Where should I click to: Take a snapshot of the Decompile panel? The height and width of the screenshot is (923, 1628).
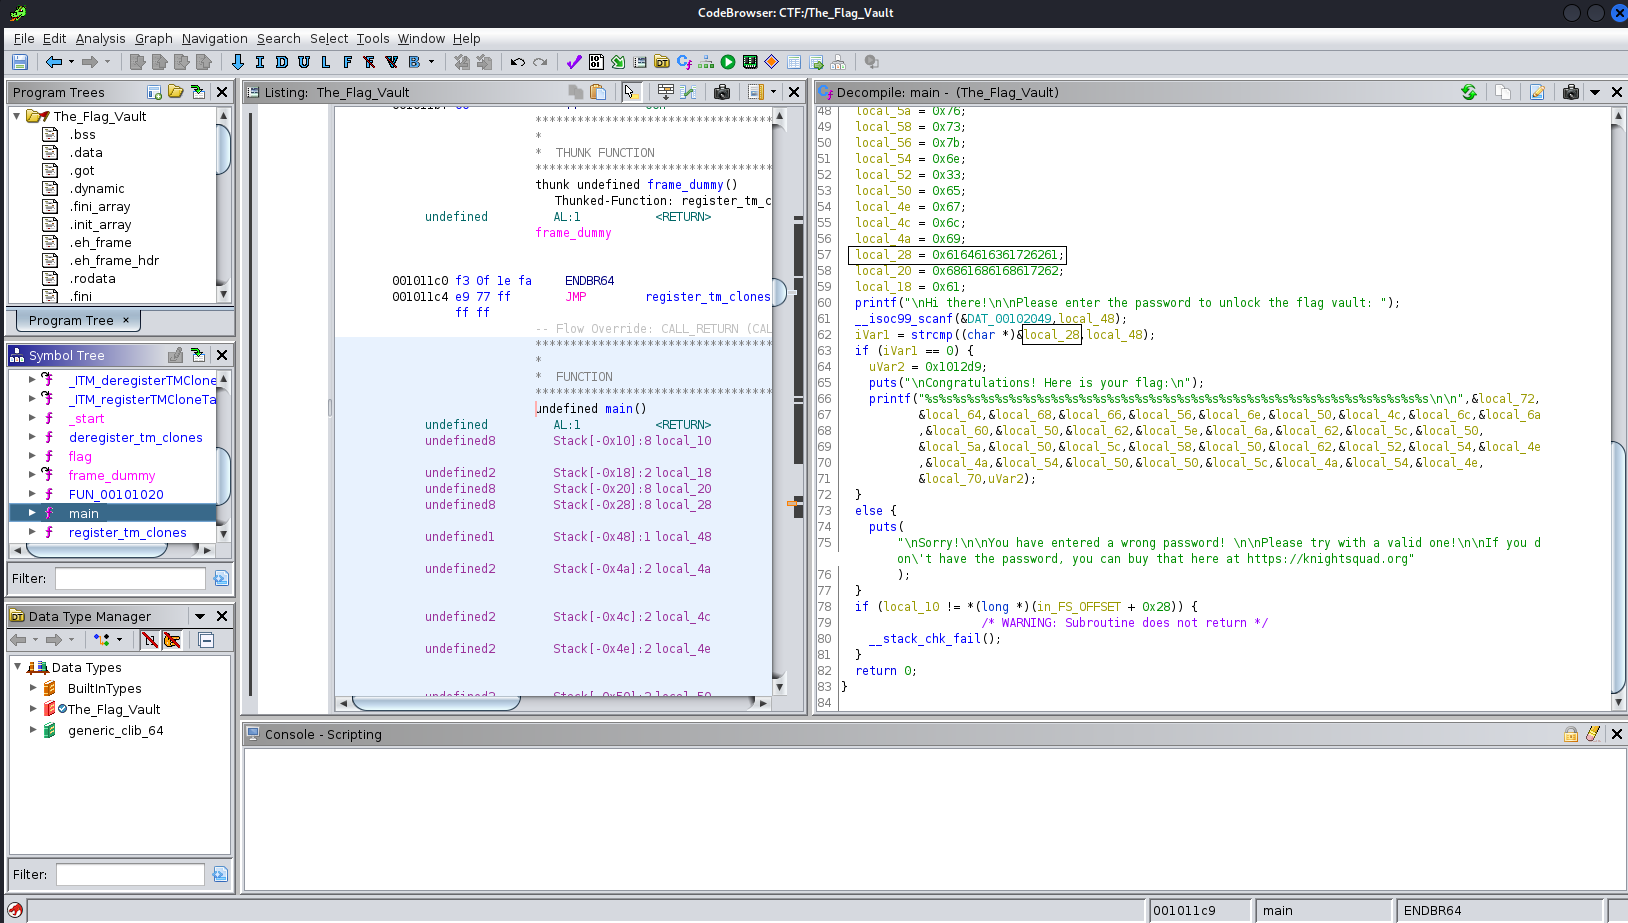[x=1570, y=92]
